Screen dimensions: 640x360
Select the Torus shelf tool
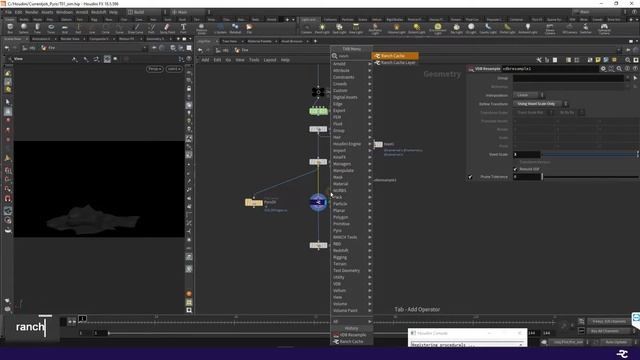point(51,28)
